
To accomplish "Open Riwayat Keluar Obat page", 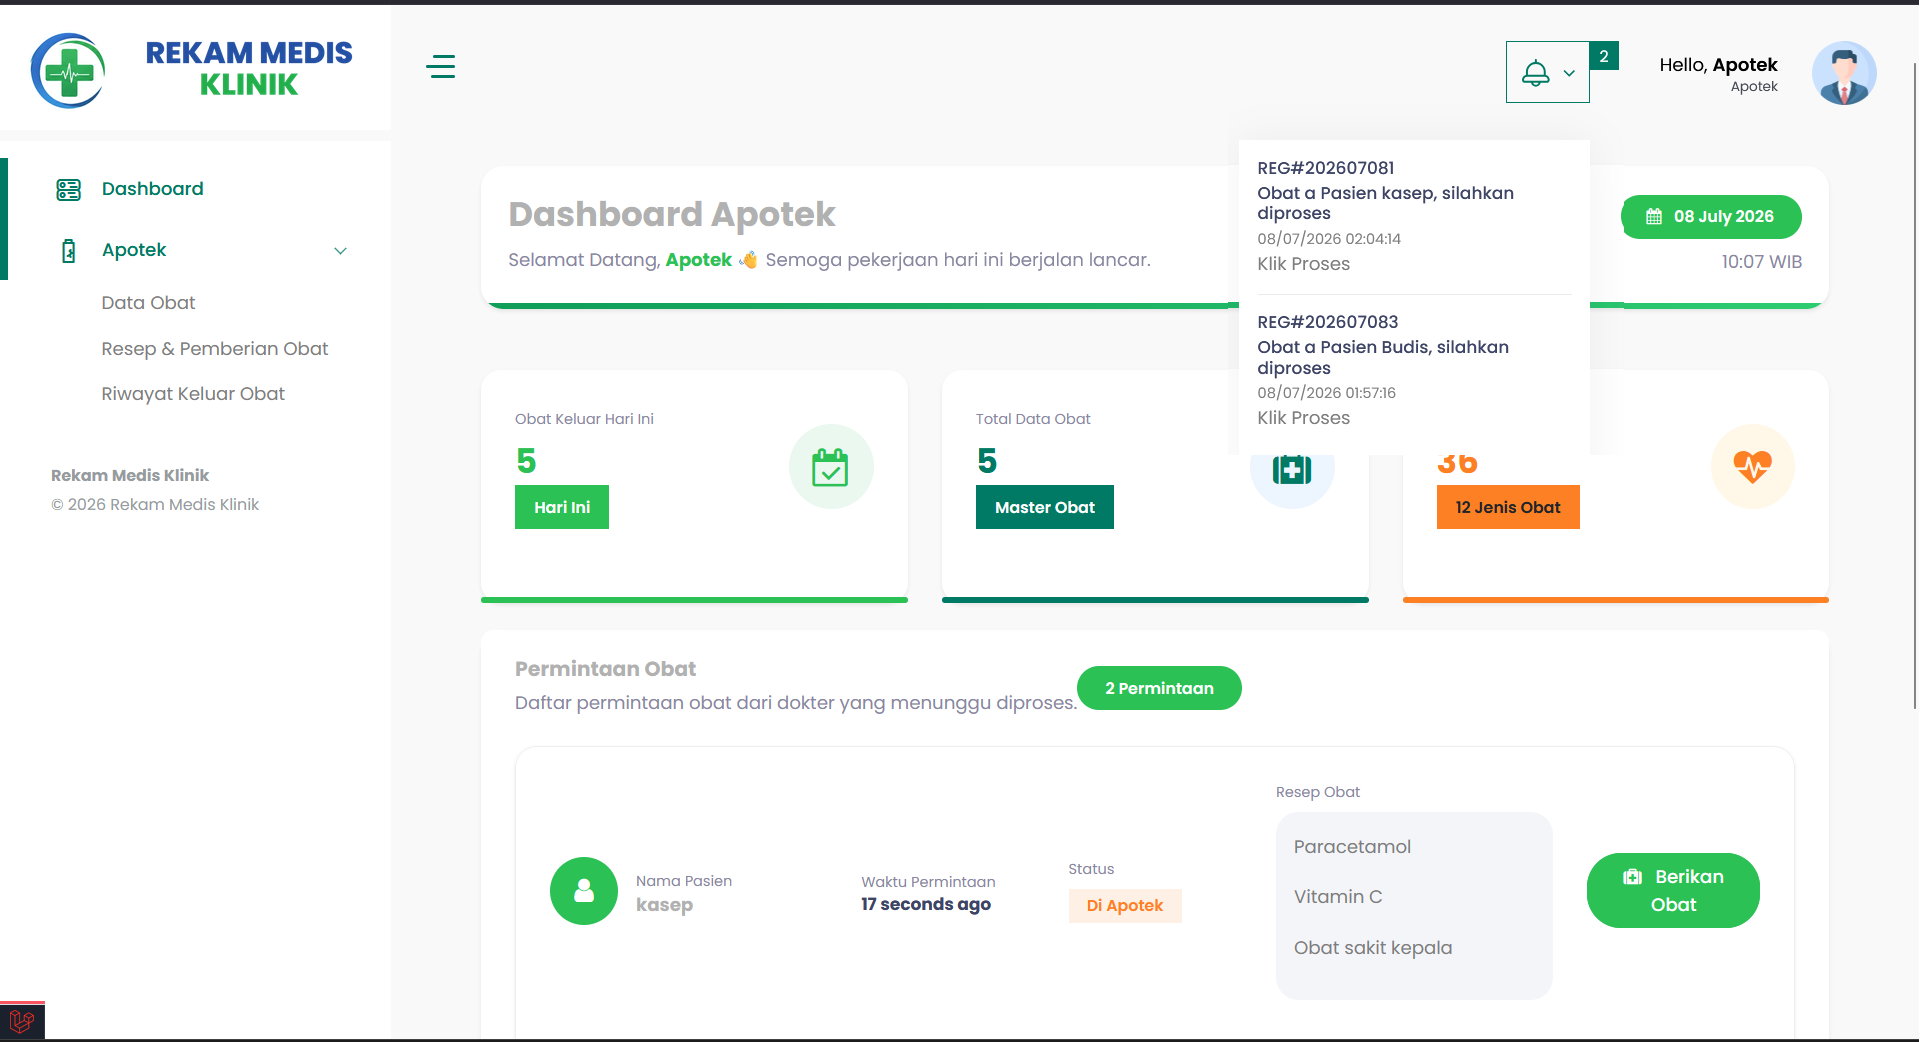I will 193,394.
